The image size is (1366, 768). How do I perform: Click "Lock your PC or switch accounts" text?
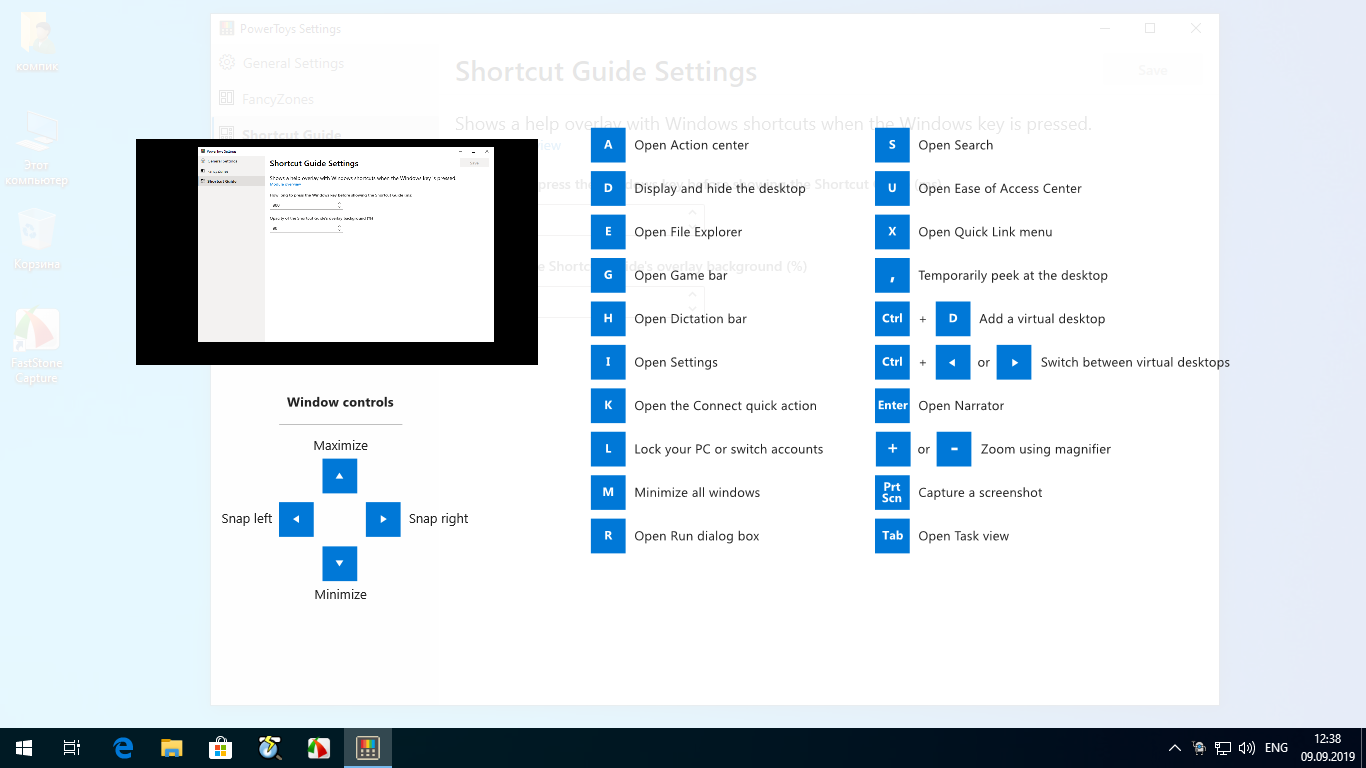click(x=728, y=449)
